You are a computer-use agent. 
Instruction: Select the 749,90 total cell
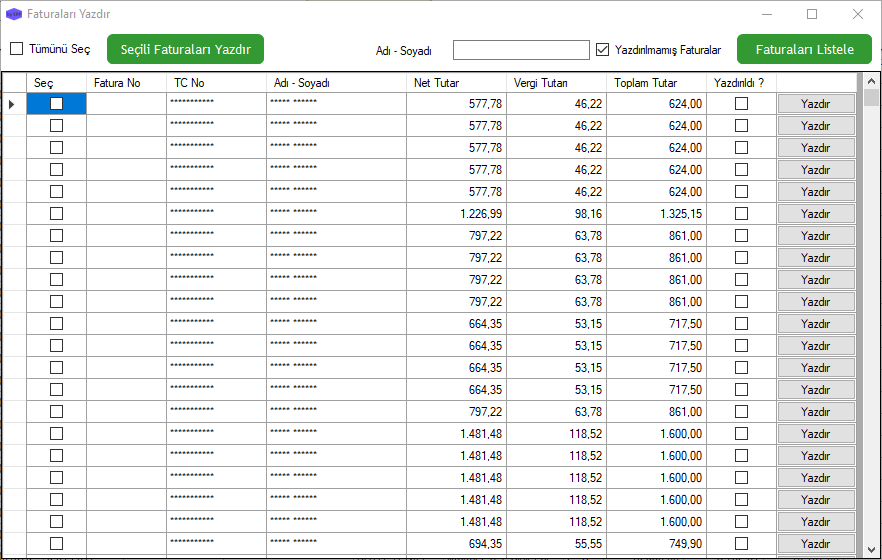point(656,544)
